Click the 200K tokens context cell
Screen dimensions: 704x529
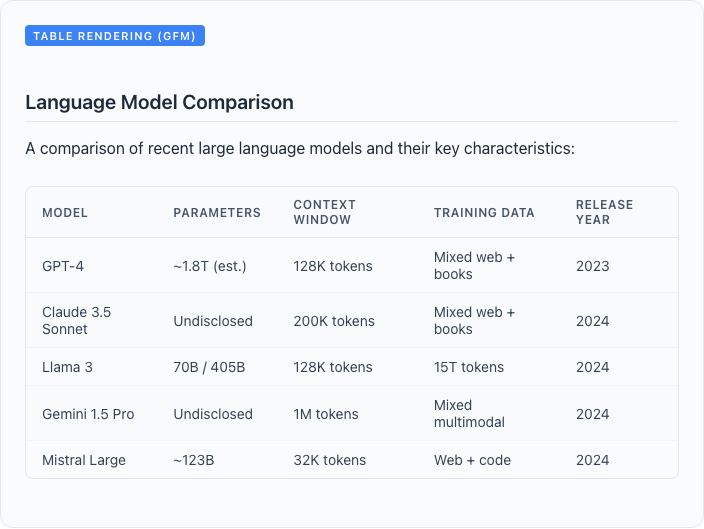point(334,321)
